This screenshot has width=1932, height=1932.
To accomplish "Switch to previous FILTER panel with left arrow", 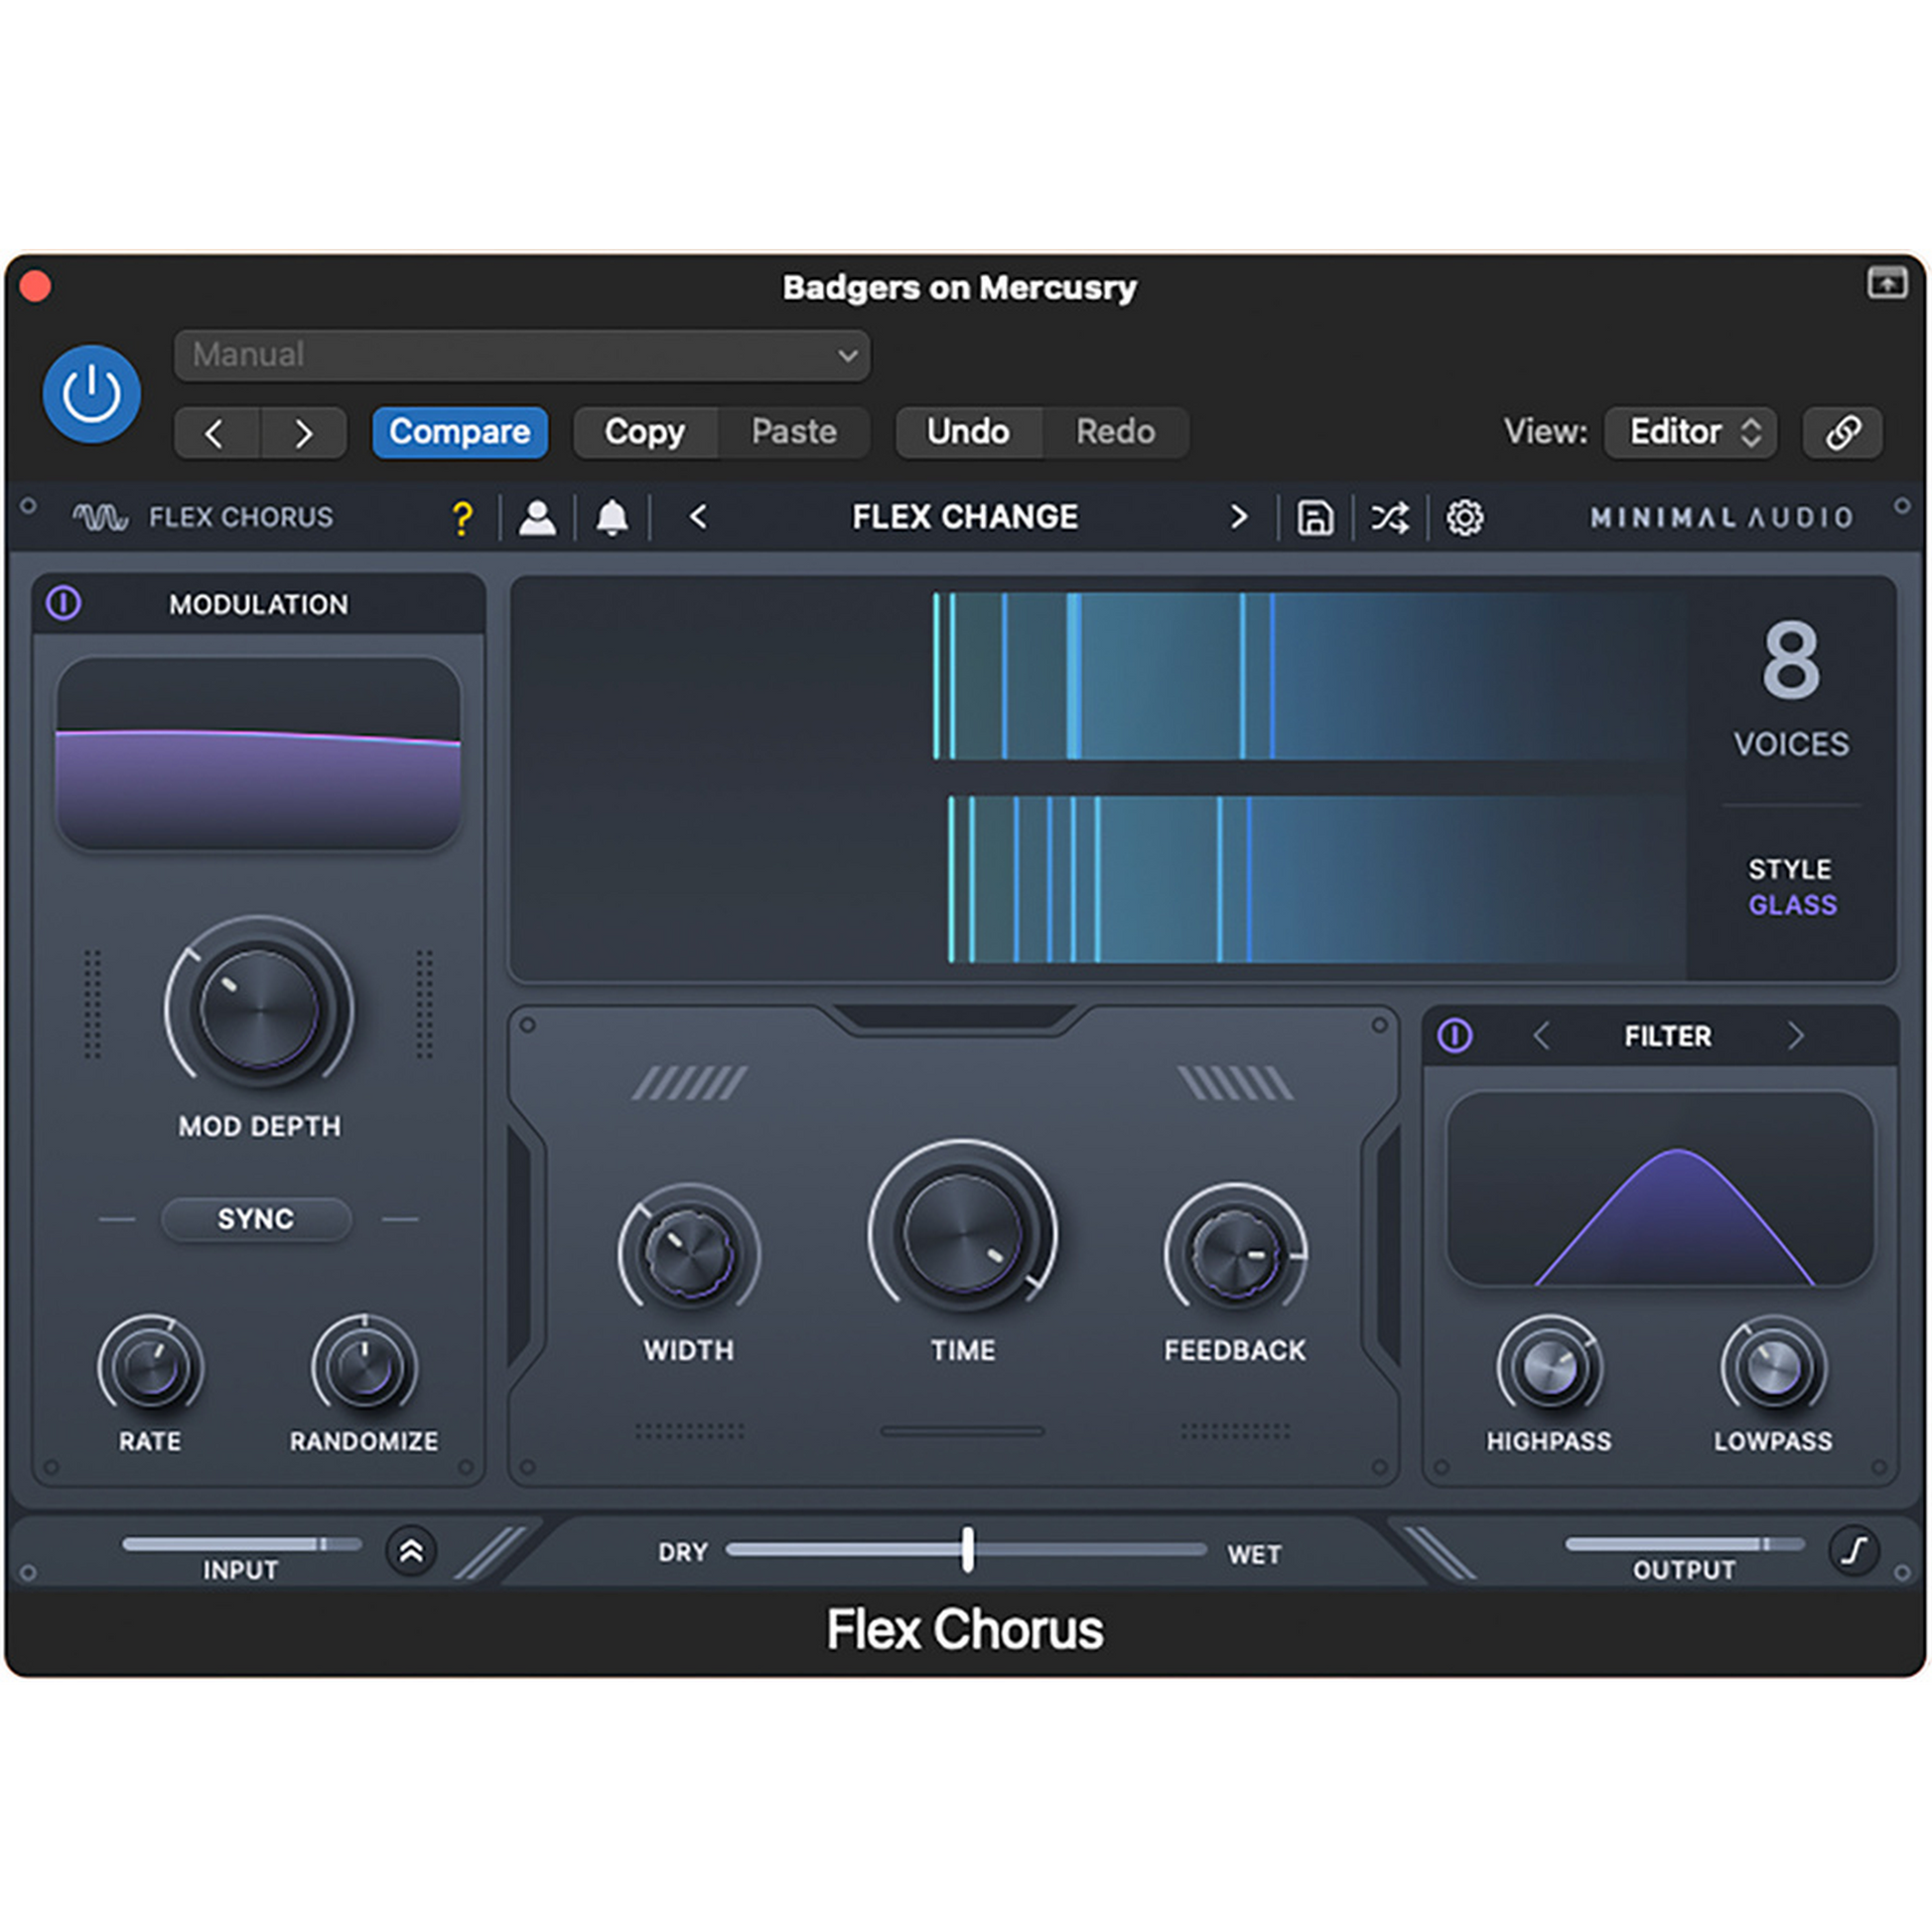I will (1541, 1035).
